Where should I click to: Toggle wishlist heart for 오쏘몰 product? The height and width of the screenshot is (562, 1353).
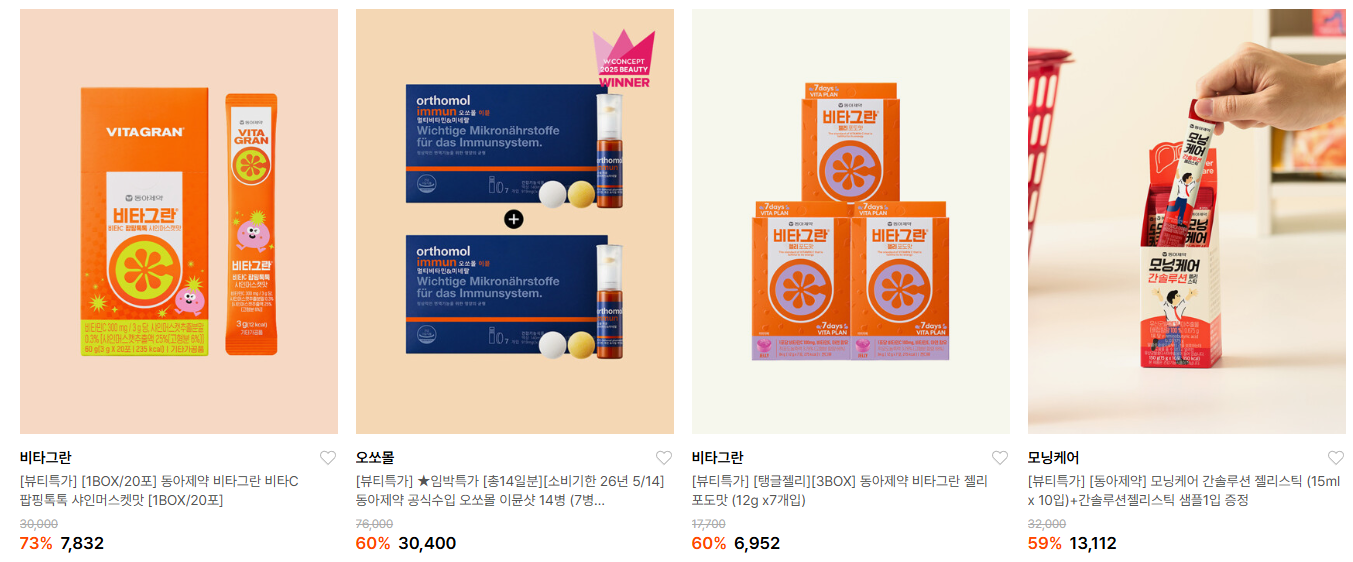(664, 458)
